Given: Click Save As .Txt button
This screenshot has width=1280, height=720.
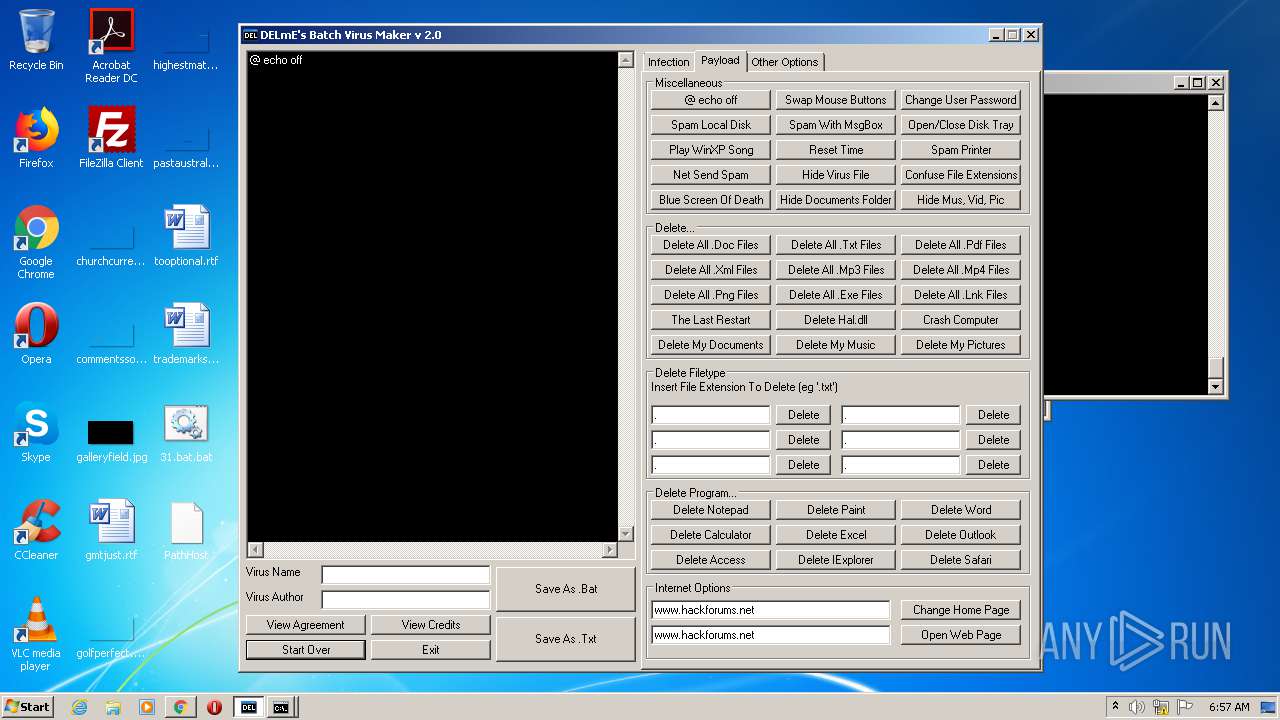Looking at the screenshot, I should (x=566, y=639).
